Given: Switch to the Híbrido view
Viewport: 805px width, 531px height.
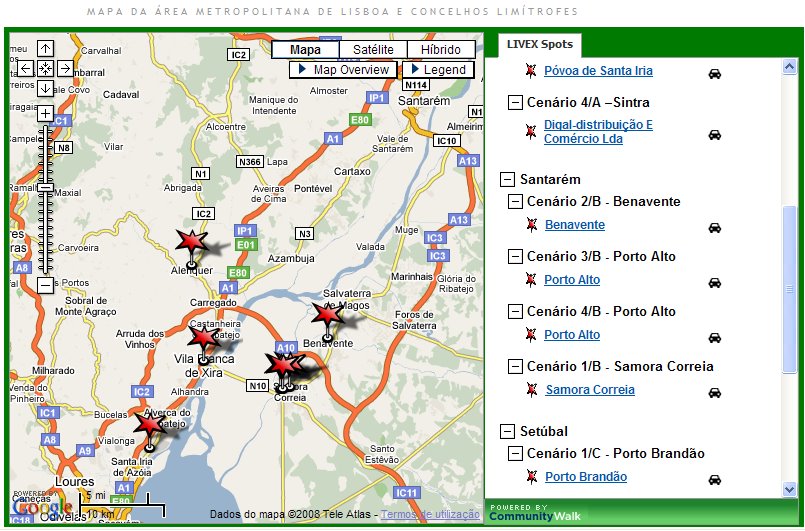Looking at the screenshot, I should click(x=441, y=50).
